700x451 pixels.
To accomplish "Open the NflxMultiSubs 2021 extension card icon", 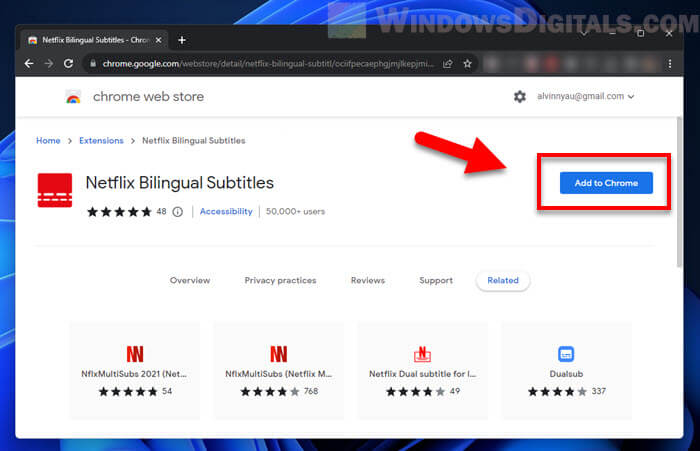I will coord(135,354).
